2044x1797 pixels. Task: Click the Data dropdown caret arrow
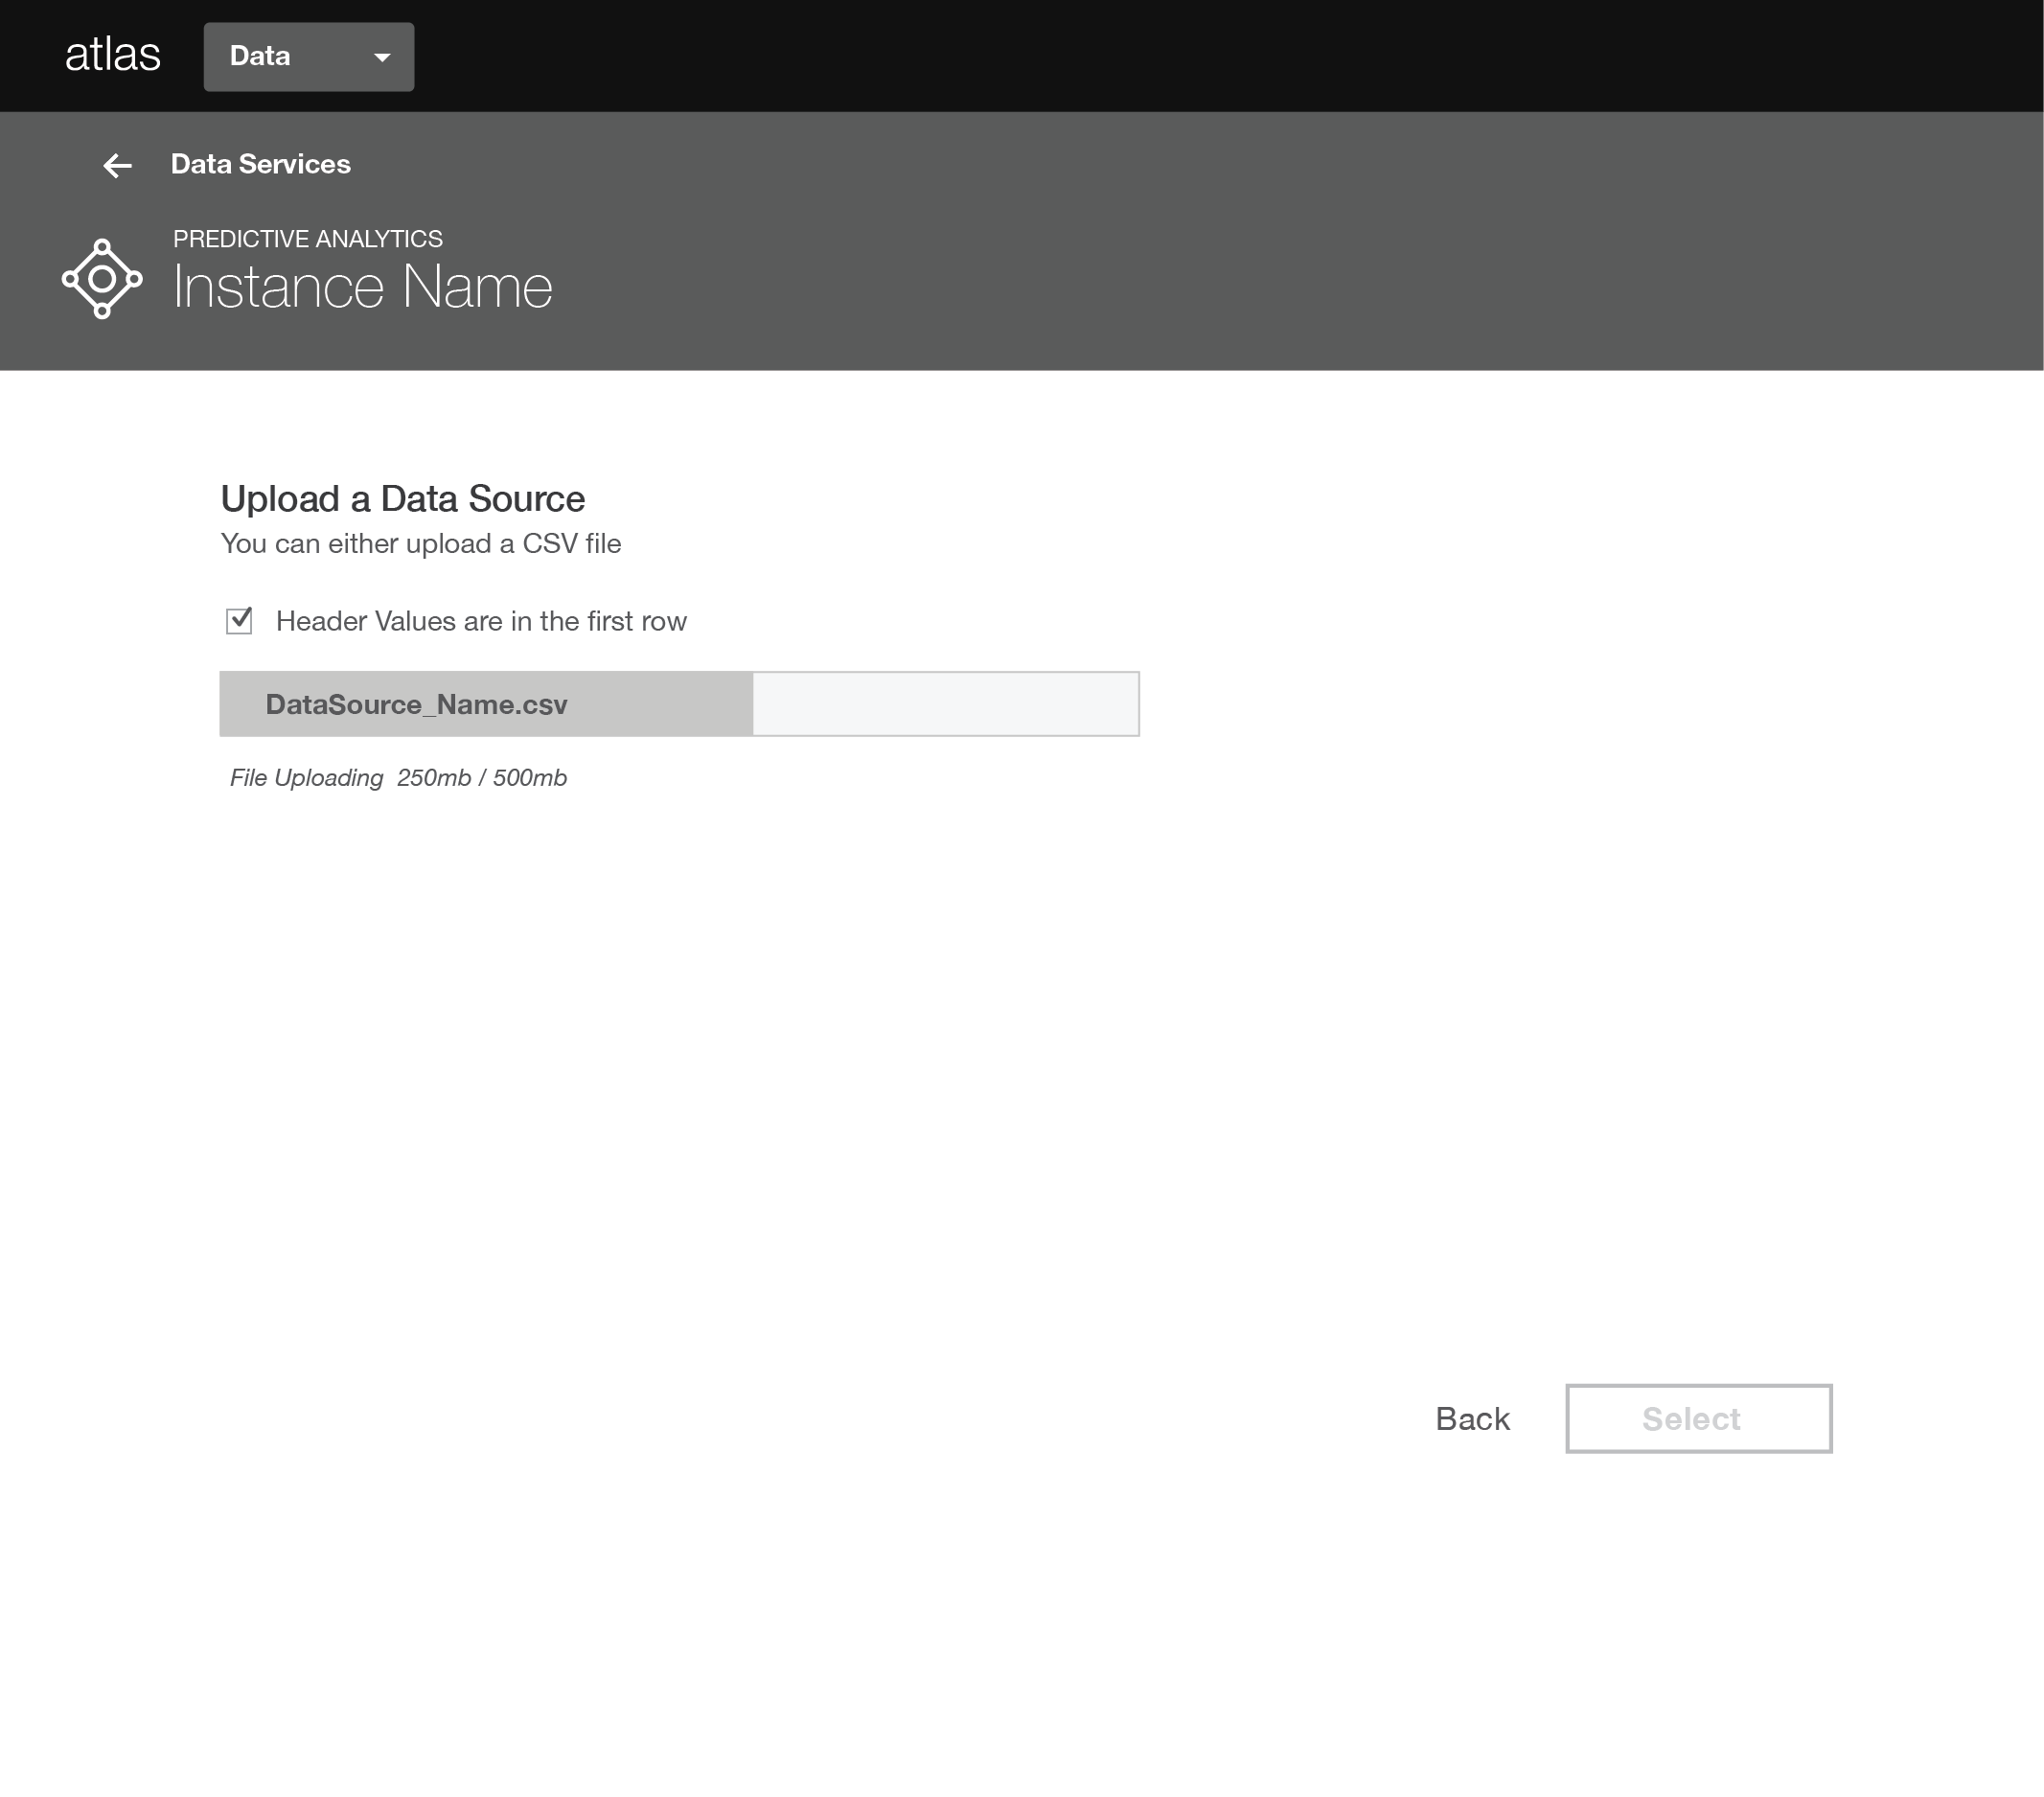tap(381, 58)
